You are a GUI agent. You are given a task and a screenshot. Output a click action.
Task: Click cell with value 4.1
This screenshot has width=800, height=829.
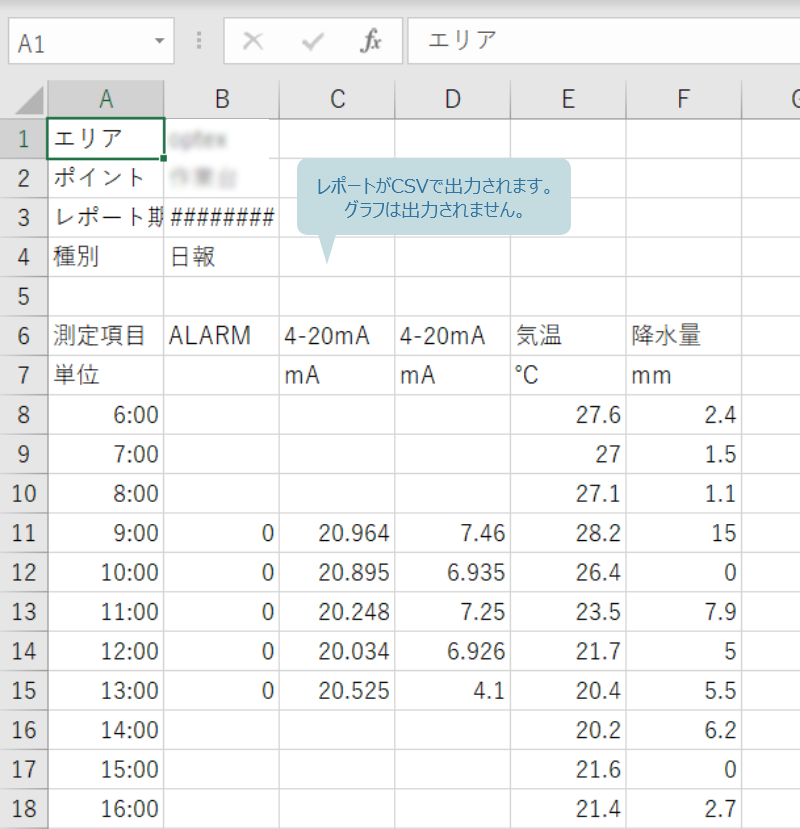(x=453, y=690)
